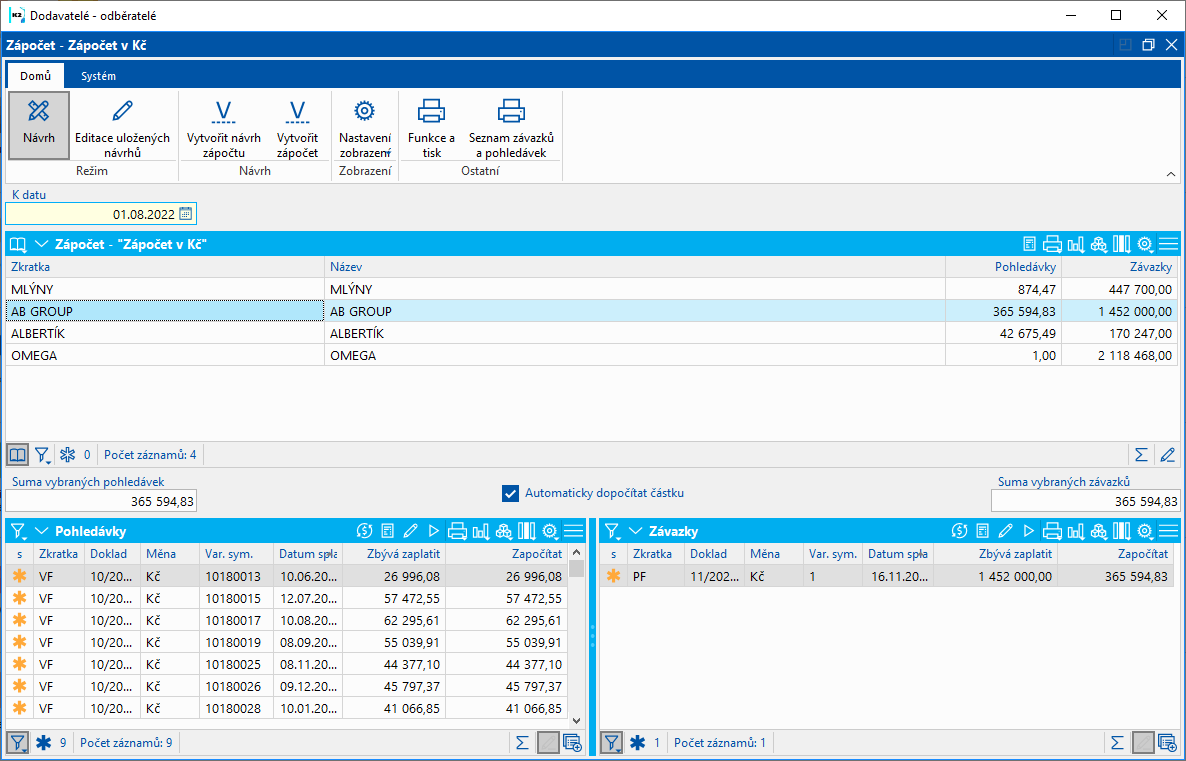Select the OMEGA row
The image size is (1186, 761).
click(165, 355)
